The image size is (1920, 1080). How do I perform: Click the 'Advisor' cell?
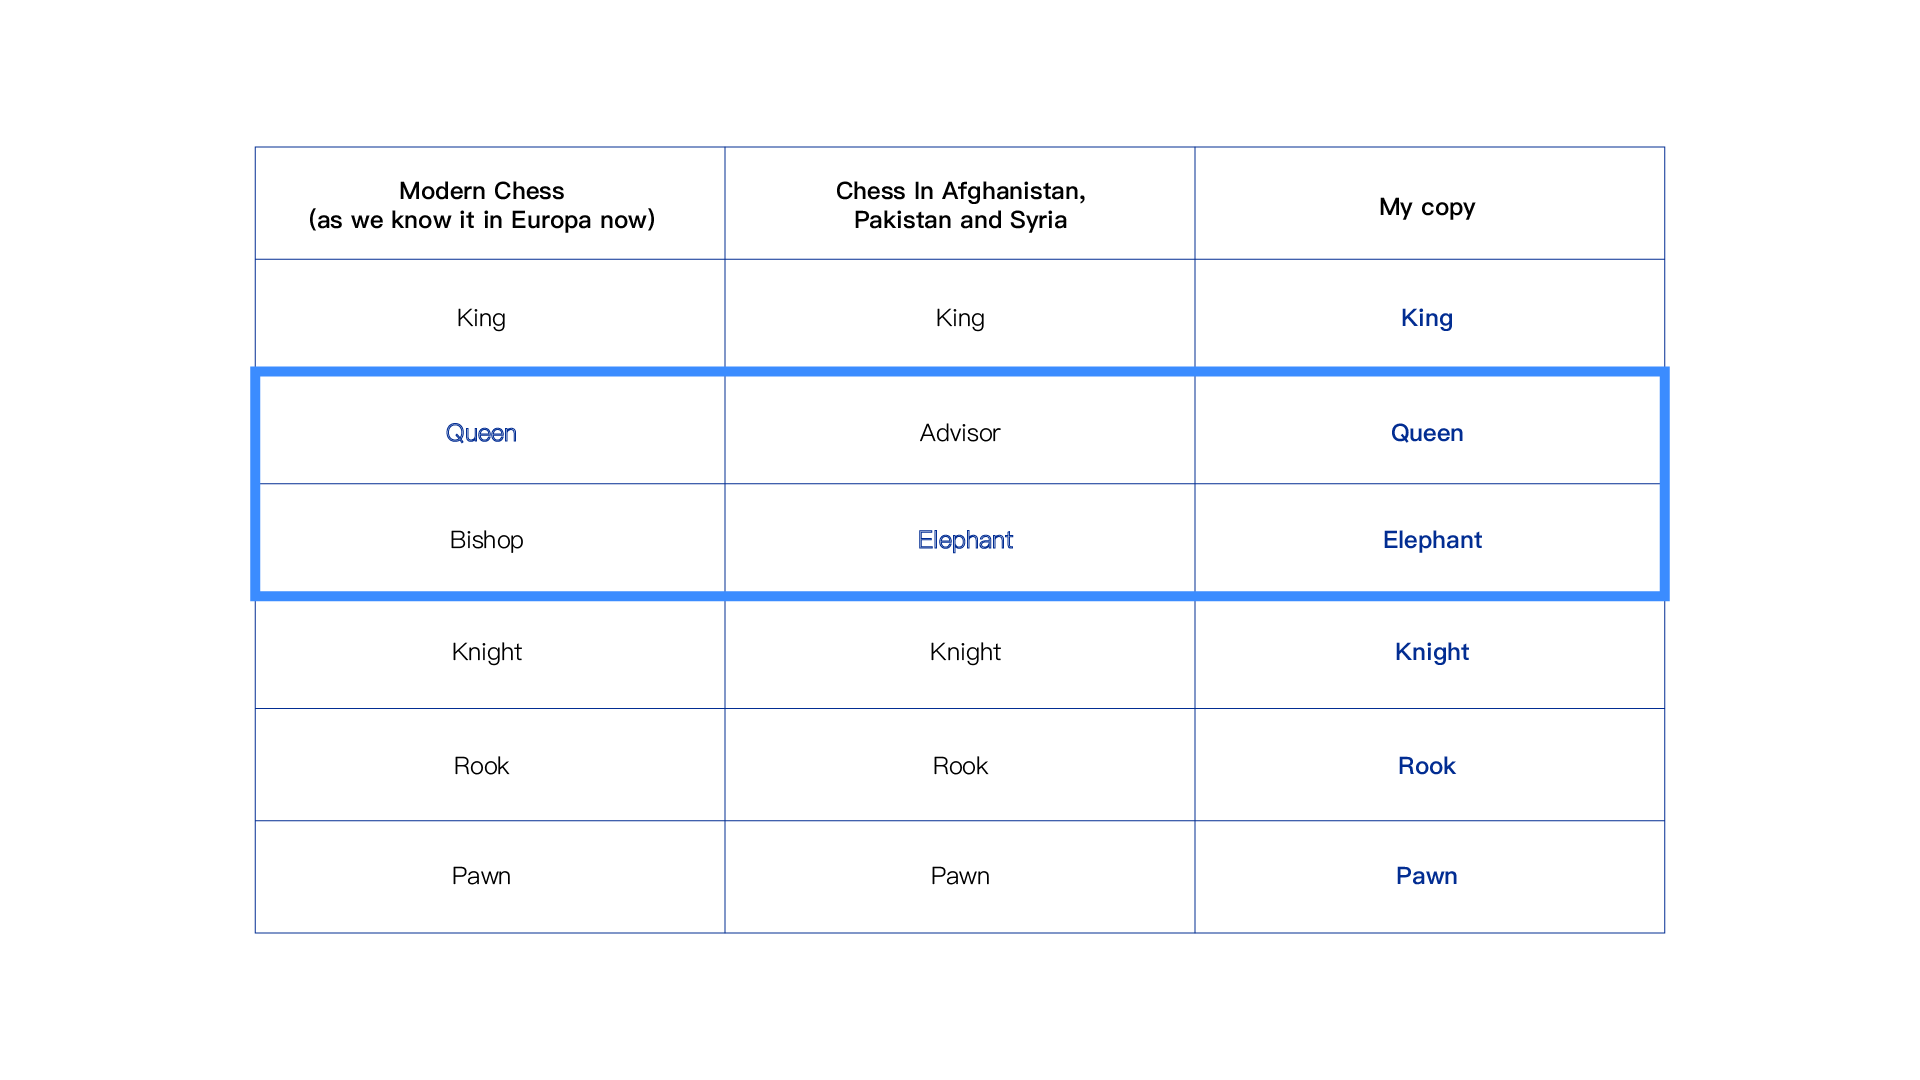(960, 433)
